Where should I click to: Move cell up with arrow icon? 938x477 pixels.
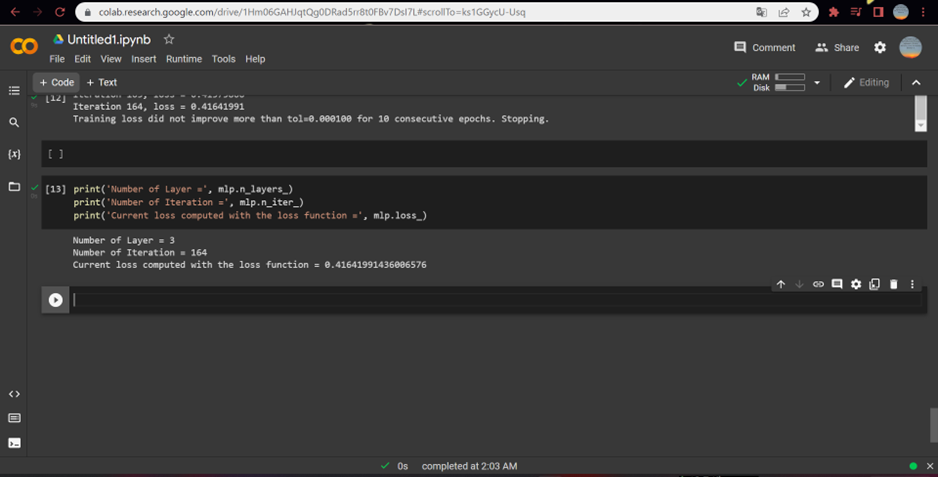click(x=781, y=284)
